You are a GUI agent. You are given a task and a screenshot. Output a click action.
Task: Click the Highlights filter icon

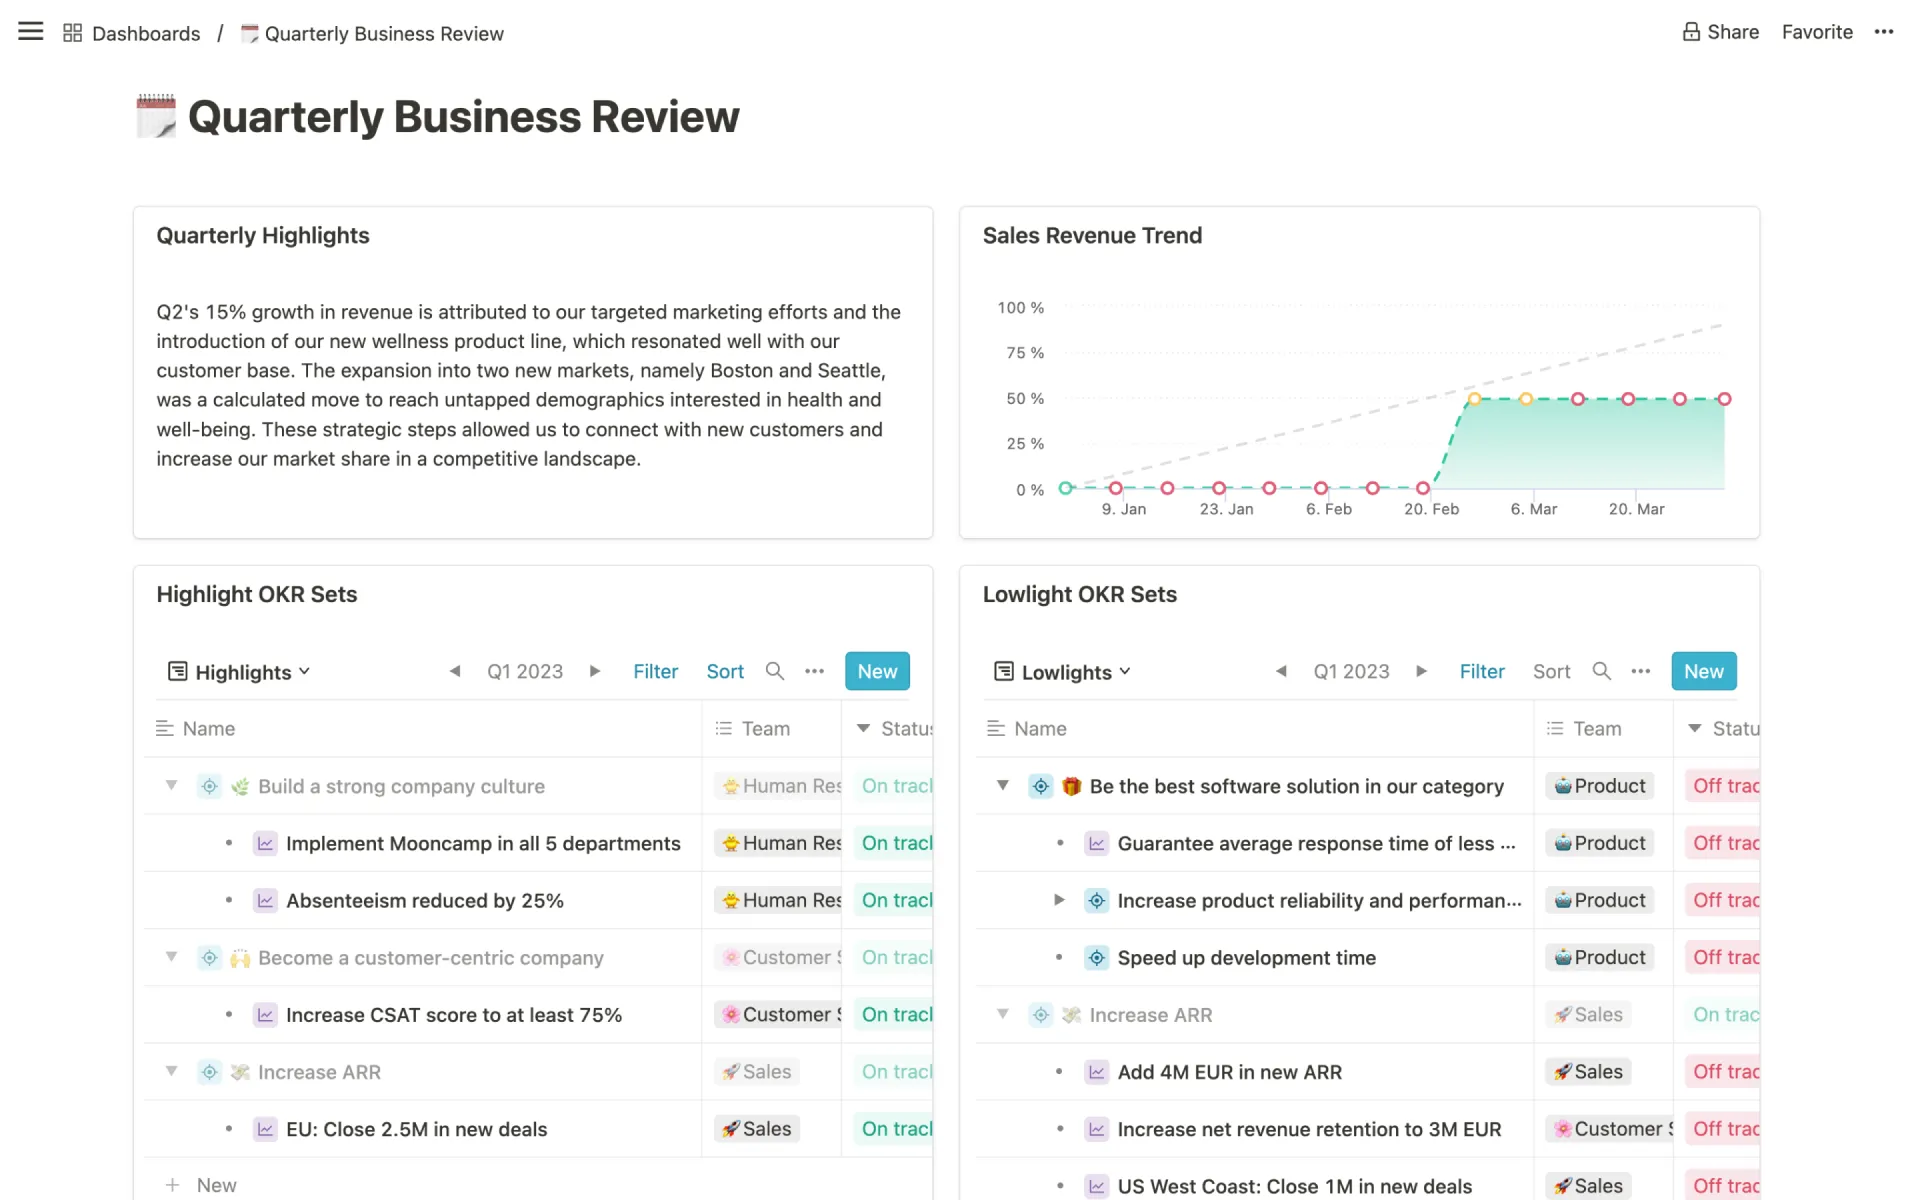(x=655, y=672)
